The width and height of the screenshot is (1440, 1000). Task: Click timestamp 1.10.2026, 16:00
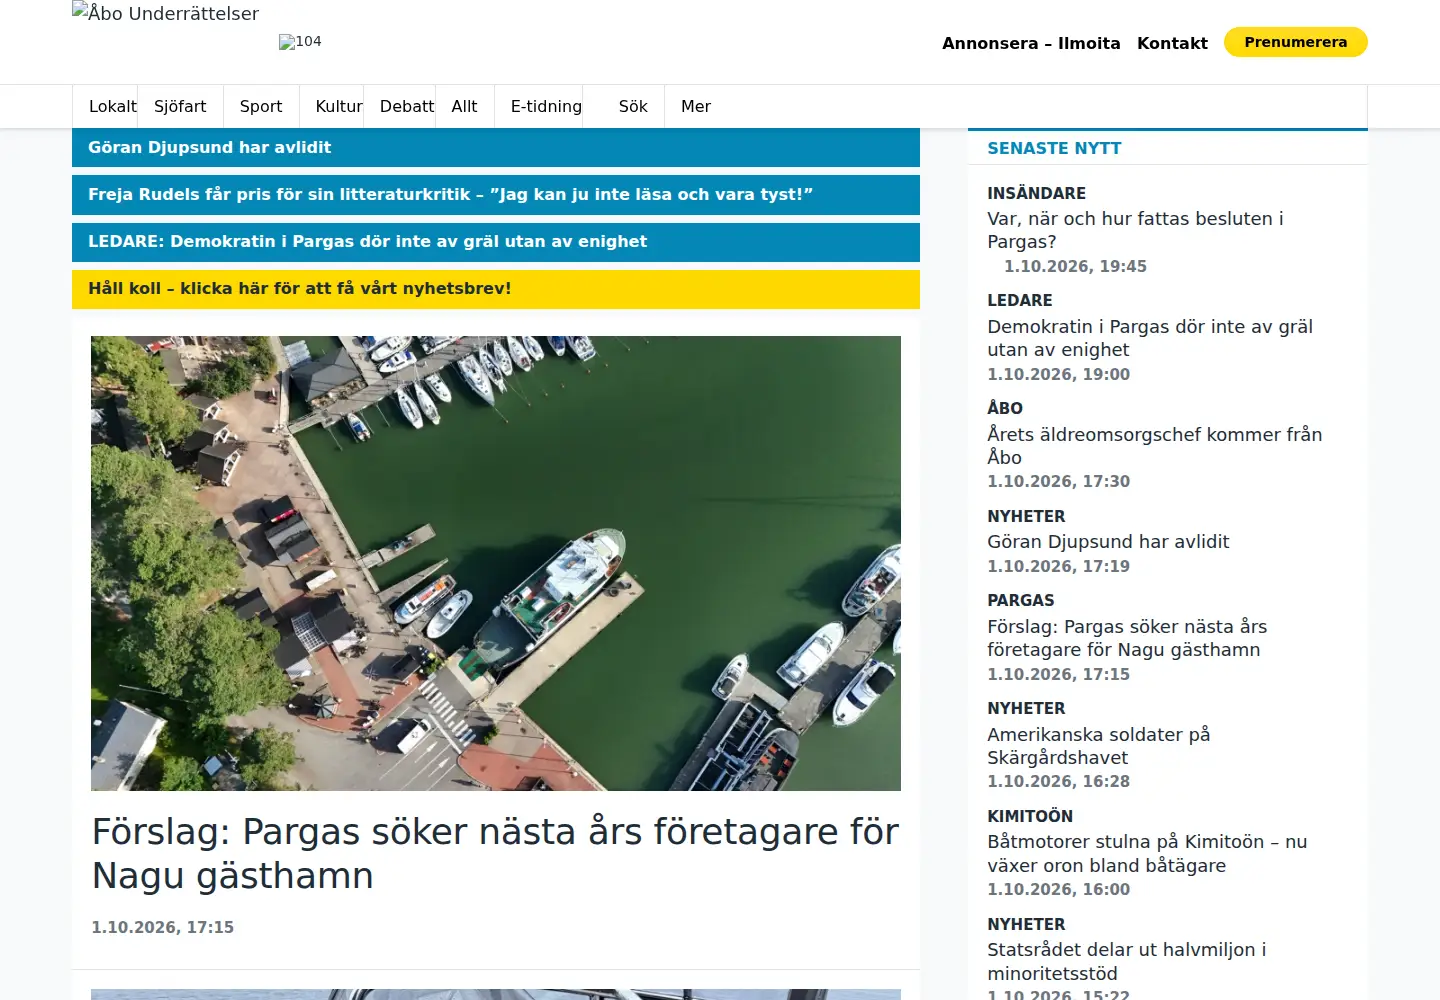tap(1058, 889)
